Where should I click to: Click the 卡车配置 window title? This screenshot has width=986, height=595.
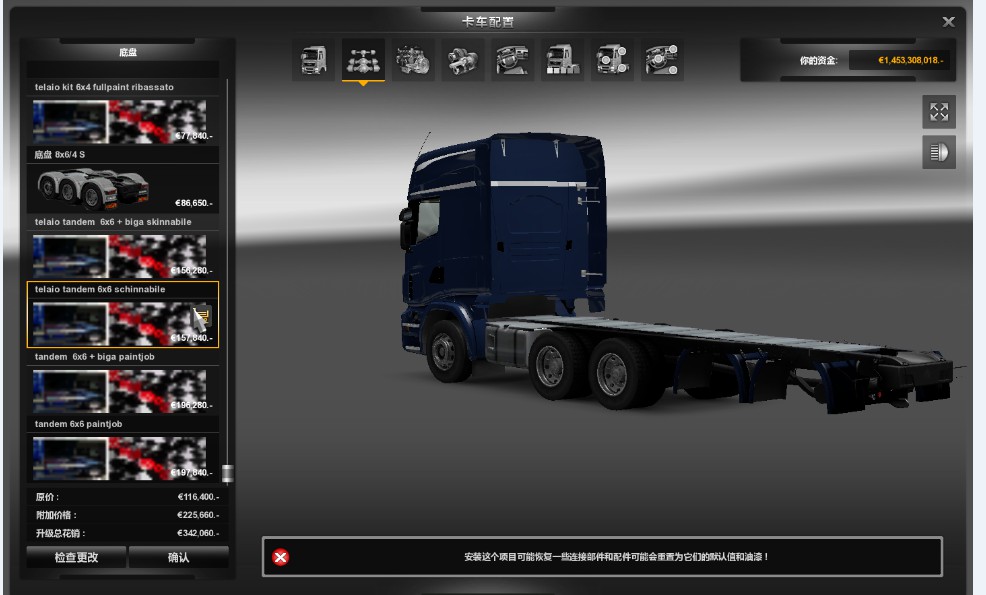488,22
